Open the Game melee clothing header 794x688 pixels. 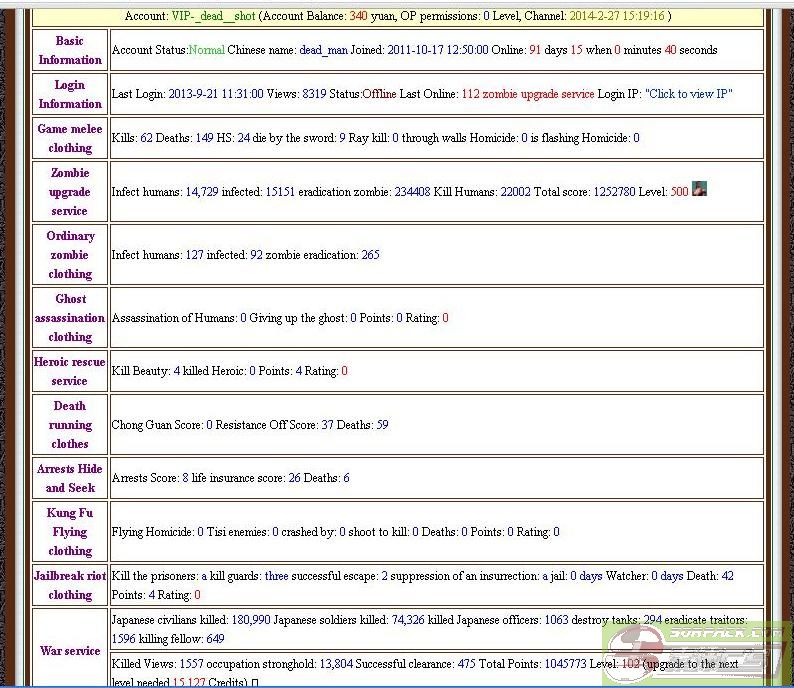pyautogui.click(x=70, y=138)
